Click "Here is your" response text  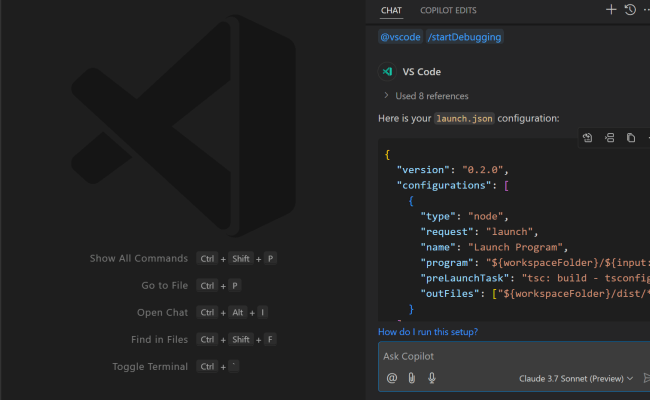(405, 119)
